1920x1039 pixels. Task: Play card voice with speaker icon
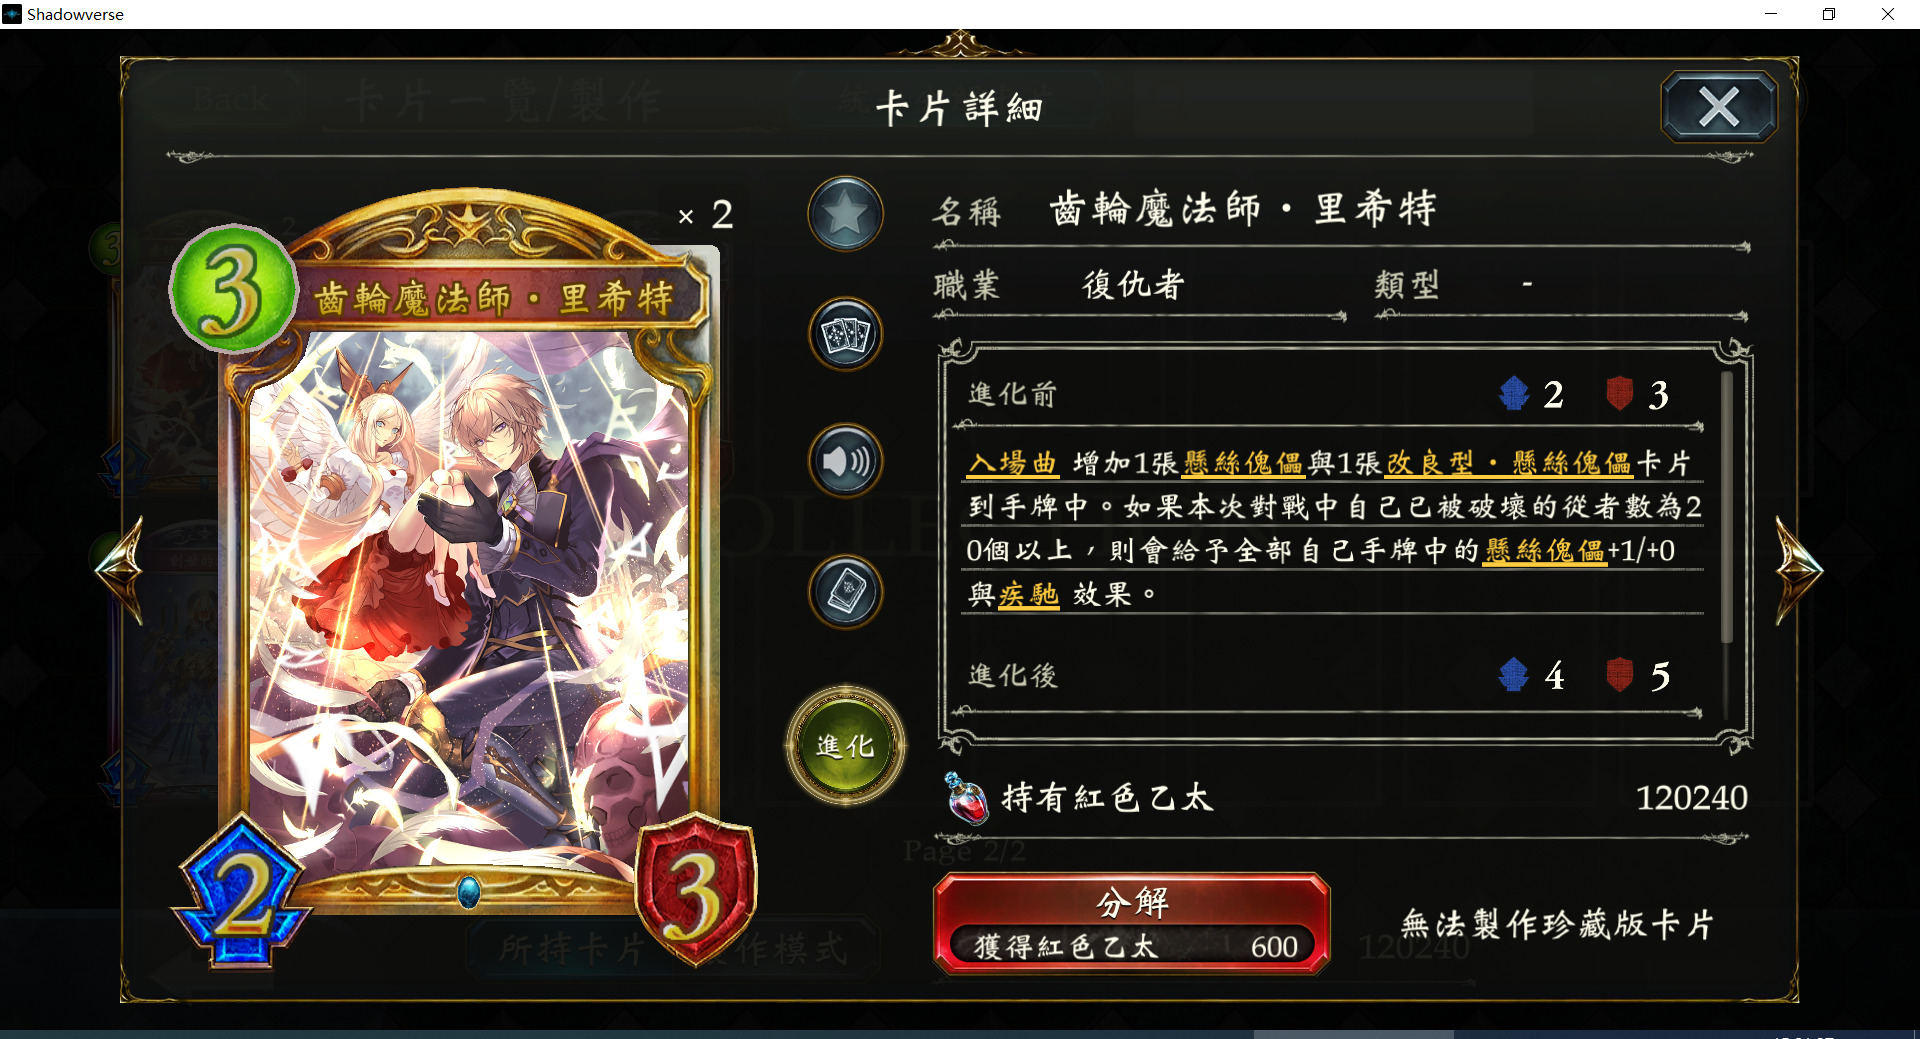point(845,461)
